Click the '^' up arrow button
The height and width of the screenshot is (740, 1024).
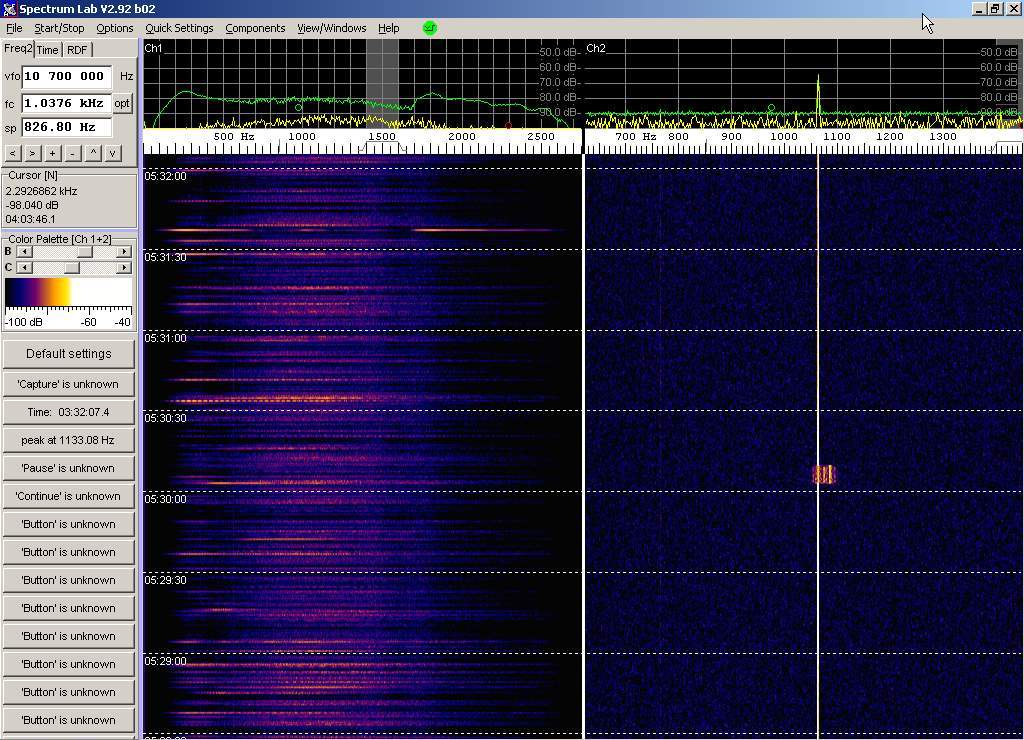[x=93, y=153]
